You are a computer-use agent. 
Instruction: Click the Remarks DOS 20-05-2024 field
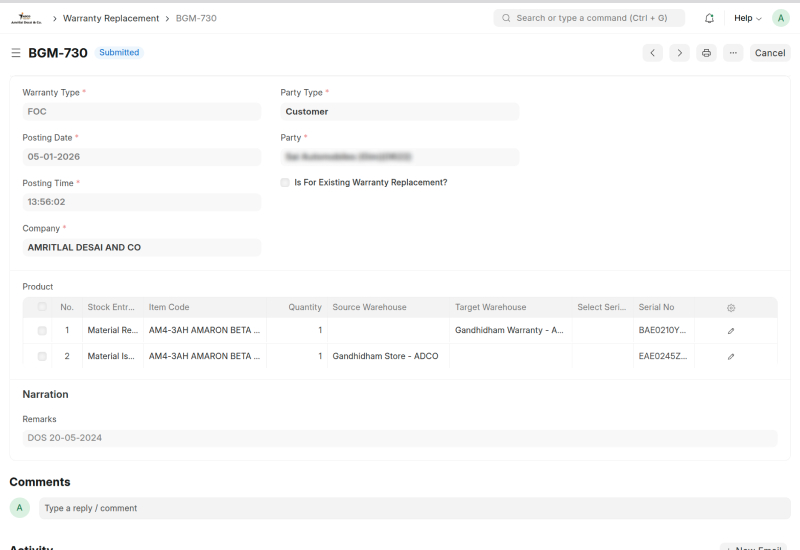coord(400,438)
